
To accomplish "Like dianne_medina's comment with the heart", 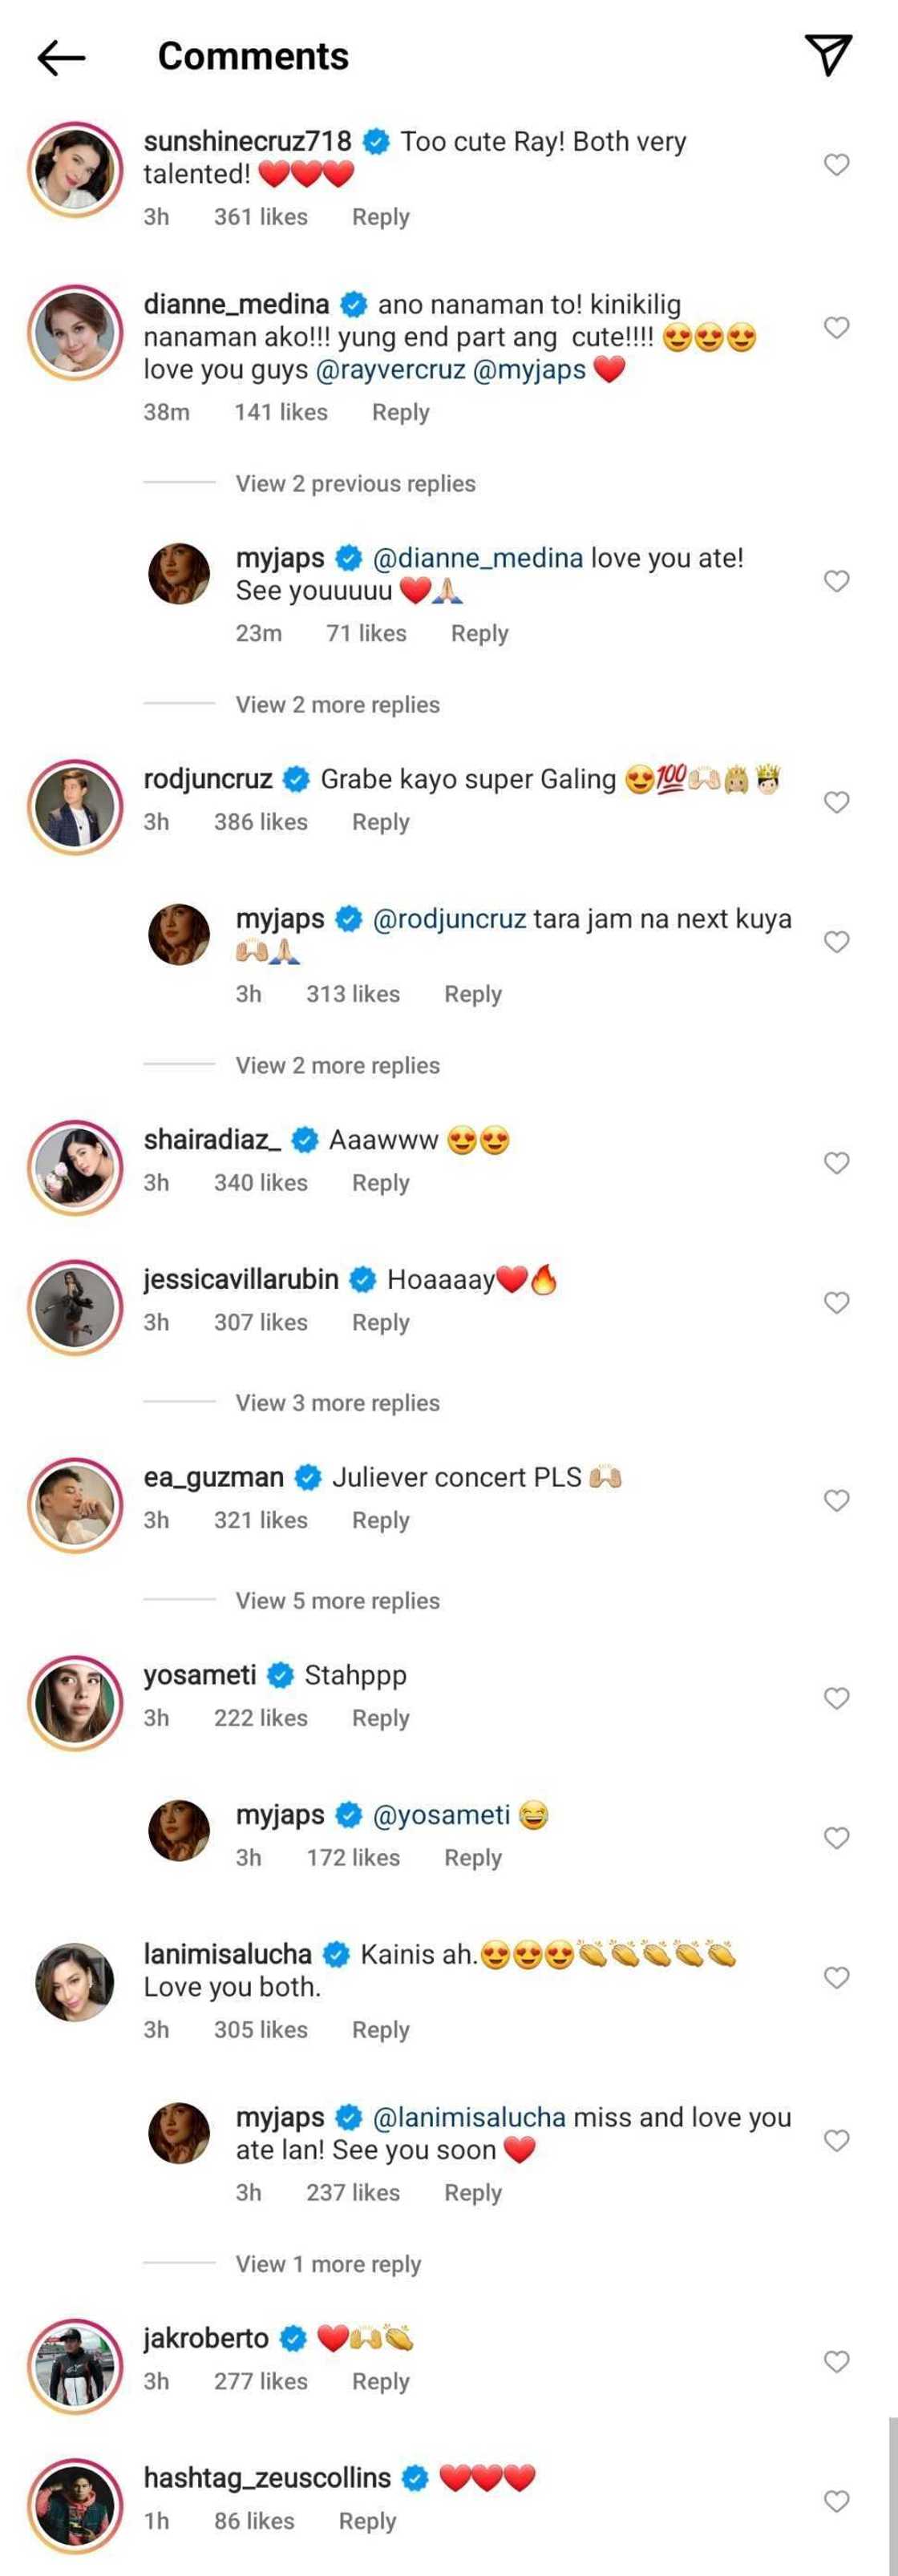I will coord(836,328).
